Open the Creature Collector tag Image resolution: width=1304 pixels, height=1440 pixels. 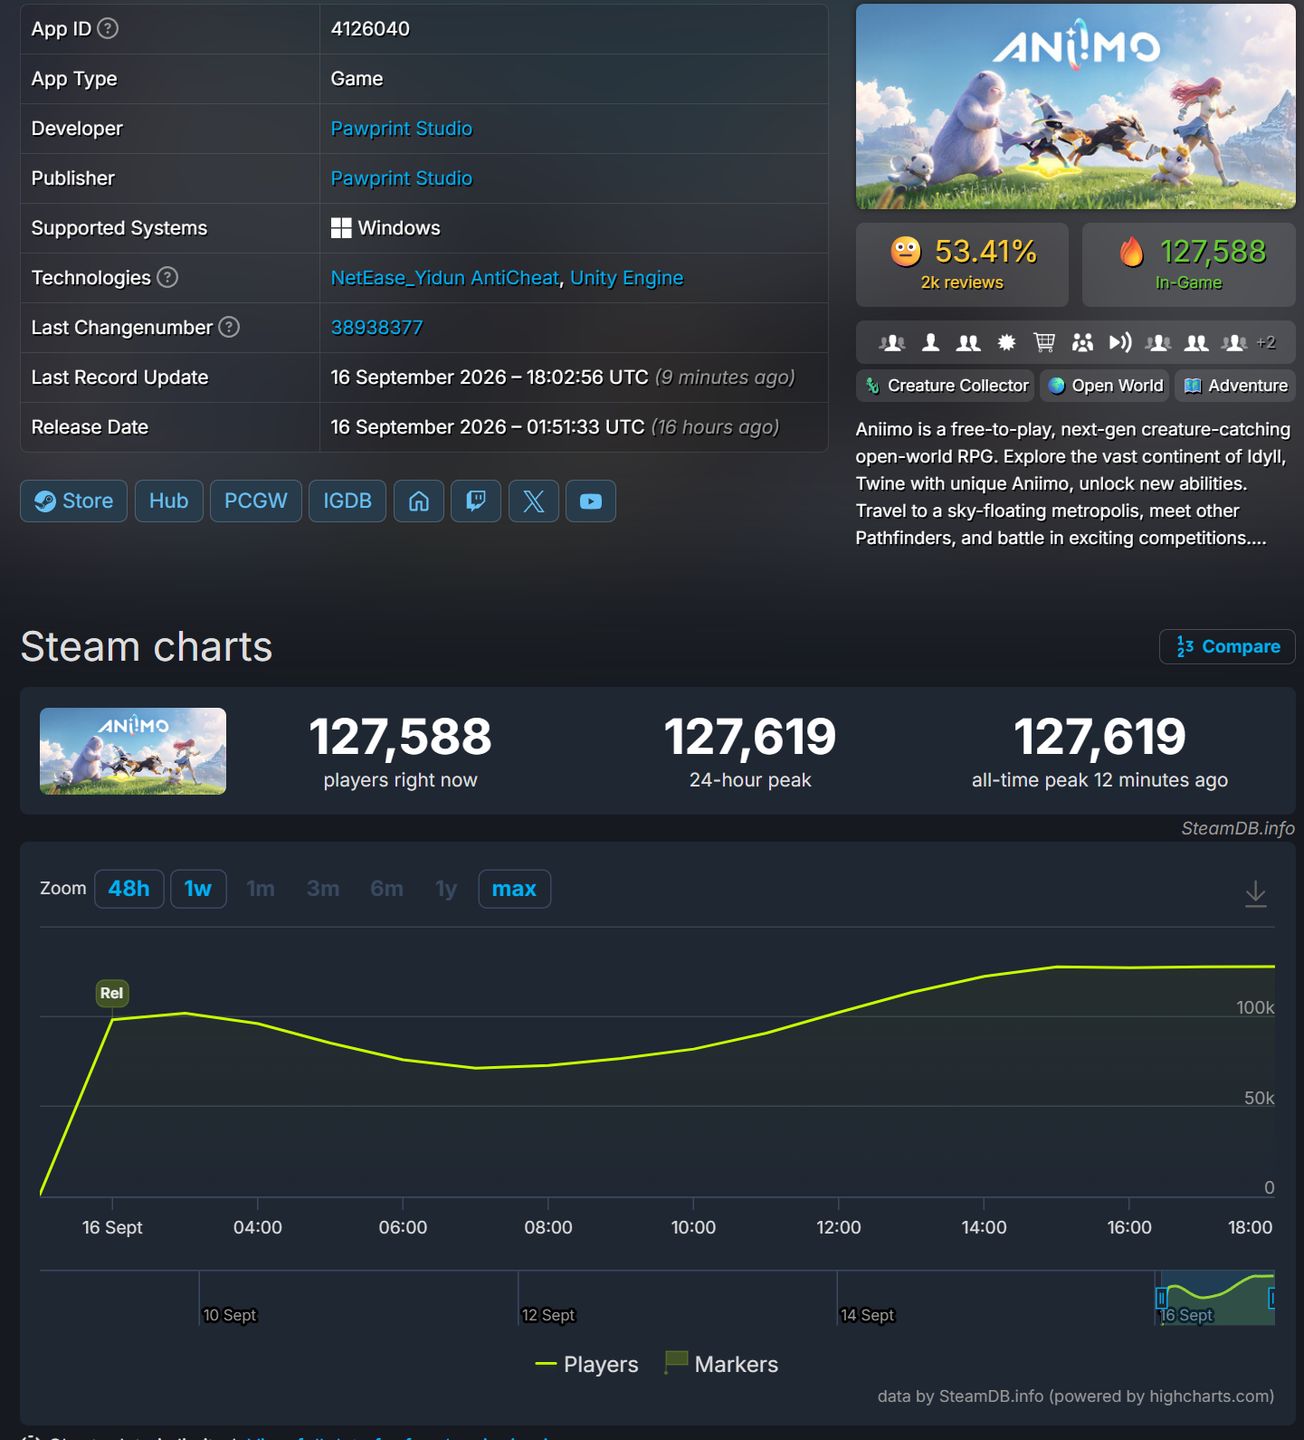coord(945,386)
